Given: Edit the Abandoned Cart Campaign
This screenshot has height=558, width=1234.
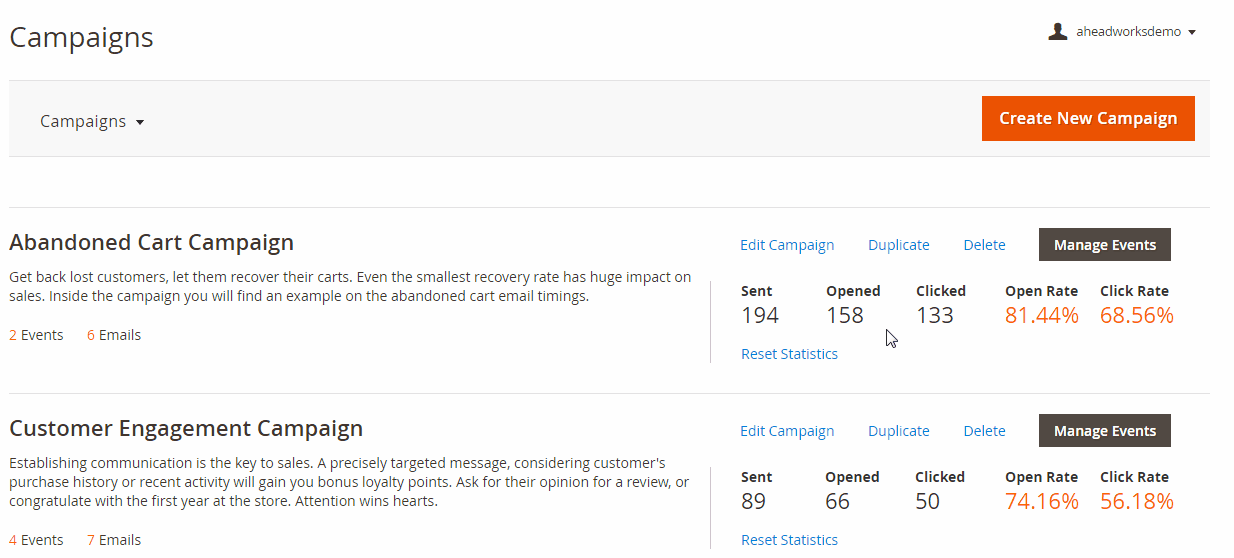Looking at the screenshot, I should pos(787,245).
